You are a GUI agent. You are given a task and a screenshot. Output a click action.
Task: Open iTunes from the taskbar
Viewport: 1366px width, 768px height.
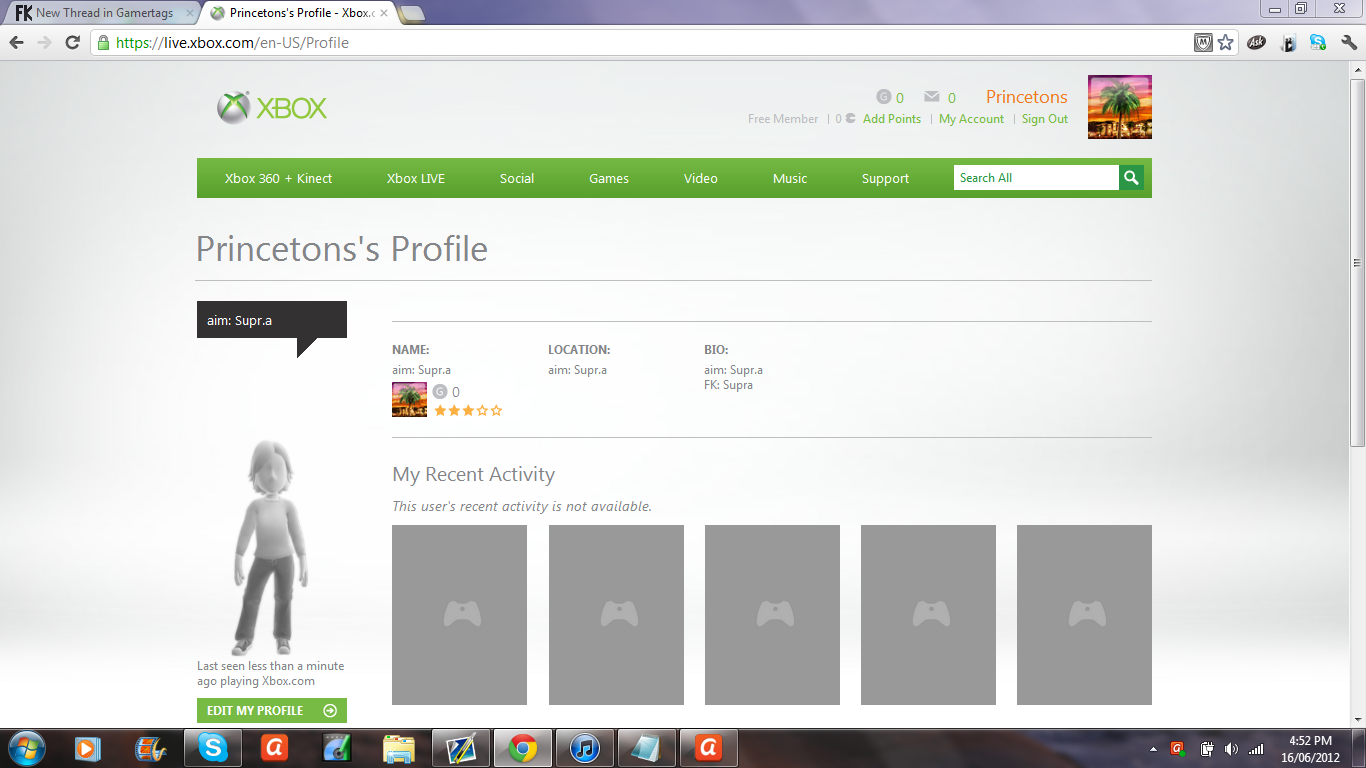(584, 748)
